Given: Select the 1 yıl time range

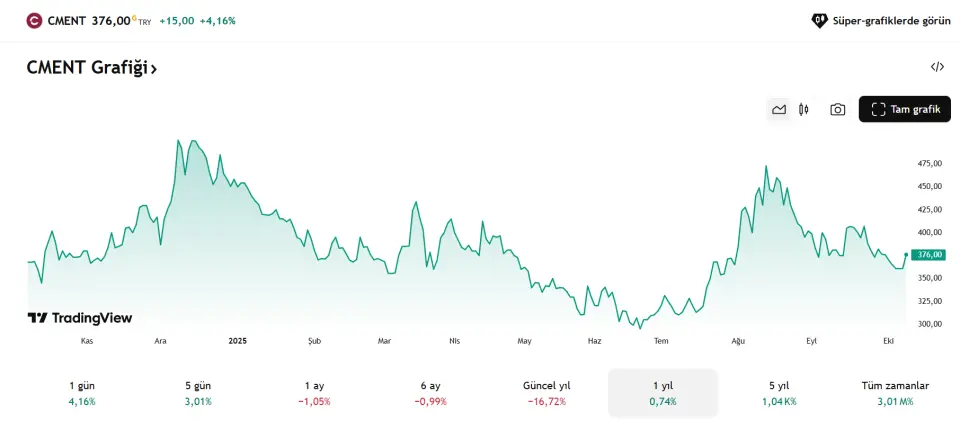Looking at the screenshot, I should (x=663, y=393).
